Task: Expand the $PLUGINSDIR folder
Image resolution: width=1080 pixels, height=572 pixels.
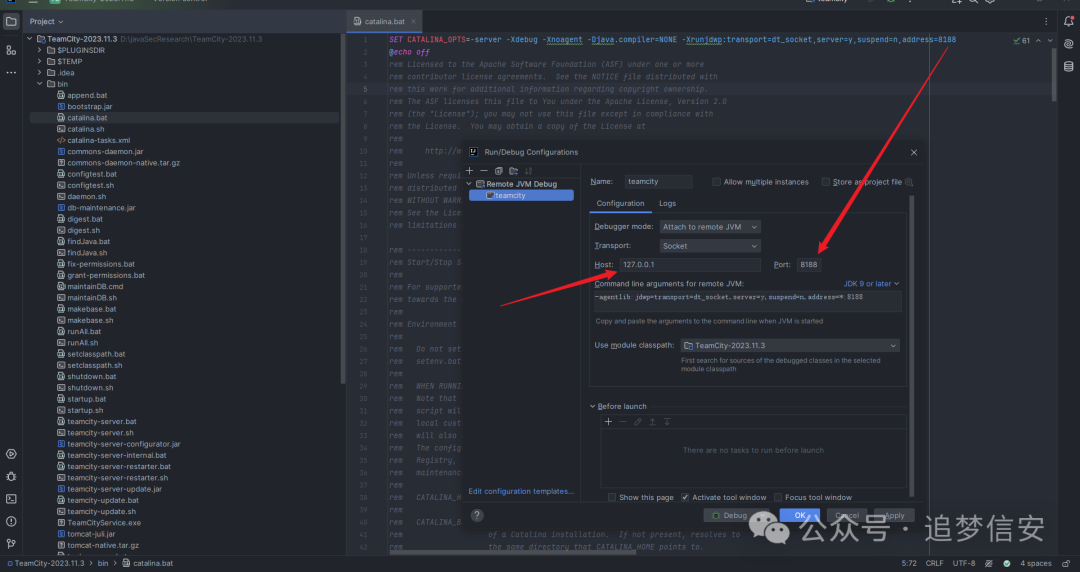Action: (40, 50)
